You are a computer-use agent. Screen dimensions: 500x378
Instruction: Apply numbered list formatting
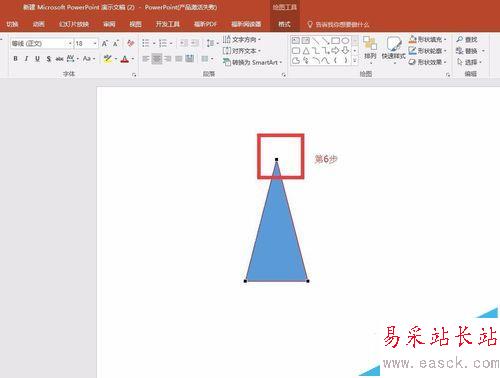[163, 43]
